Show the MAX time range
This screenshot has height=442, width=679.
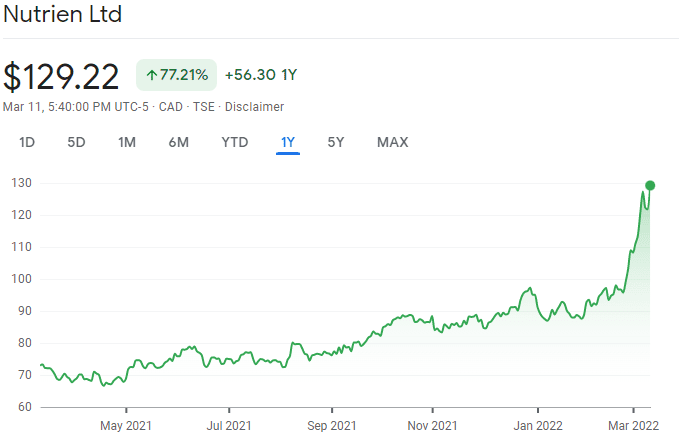(392, 142)
